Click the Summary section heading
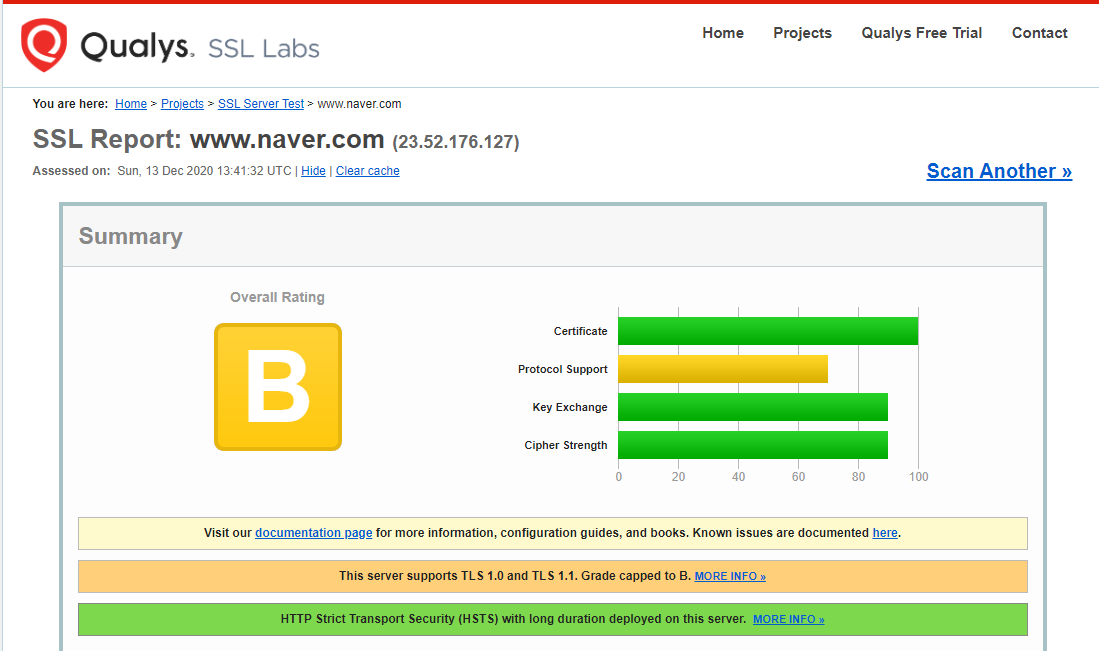This screenshot has width=1099, height=651. pos(130,236)
